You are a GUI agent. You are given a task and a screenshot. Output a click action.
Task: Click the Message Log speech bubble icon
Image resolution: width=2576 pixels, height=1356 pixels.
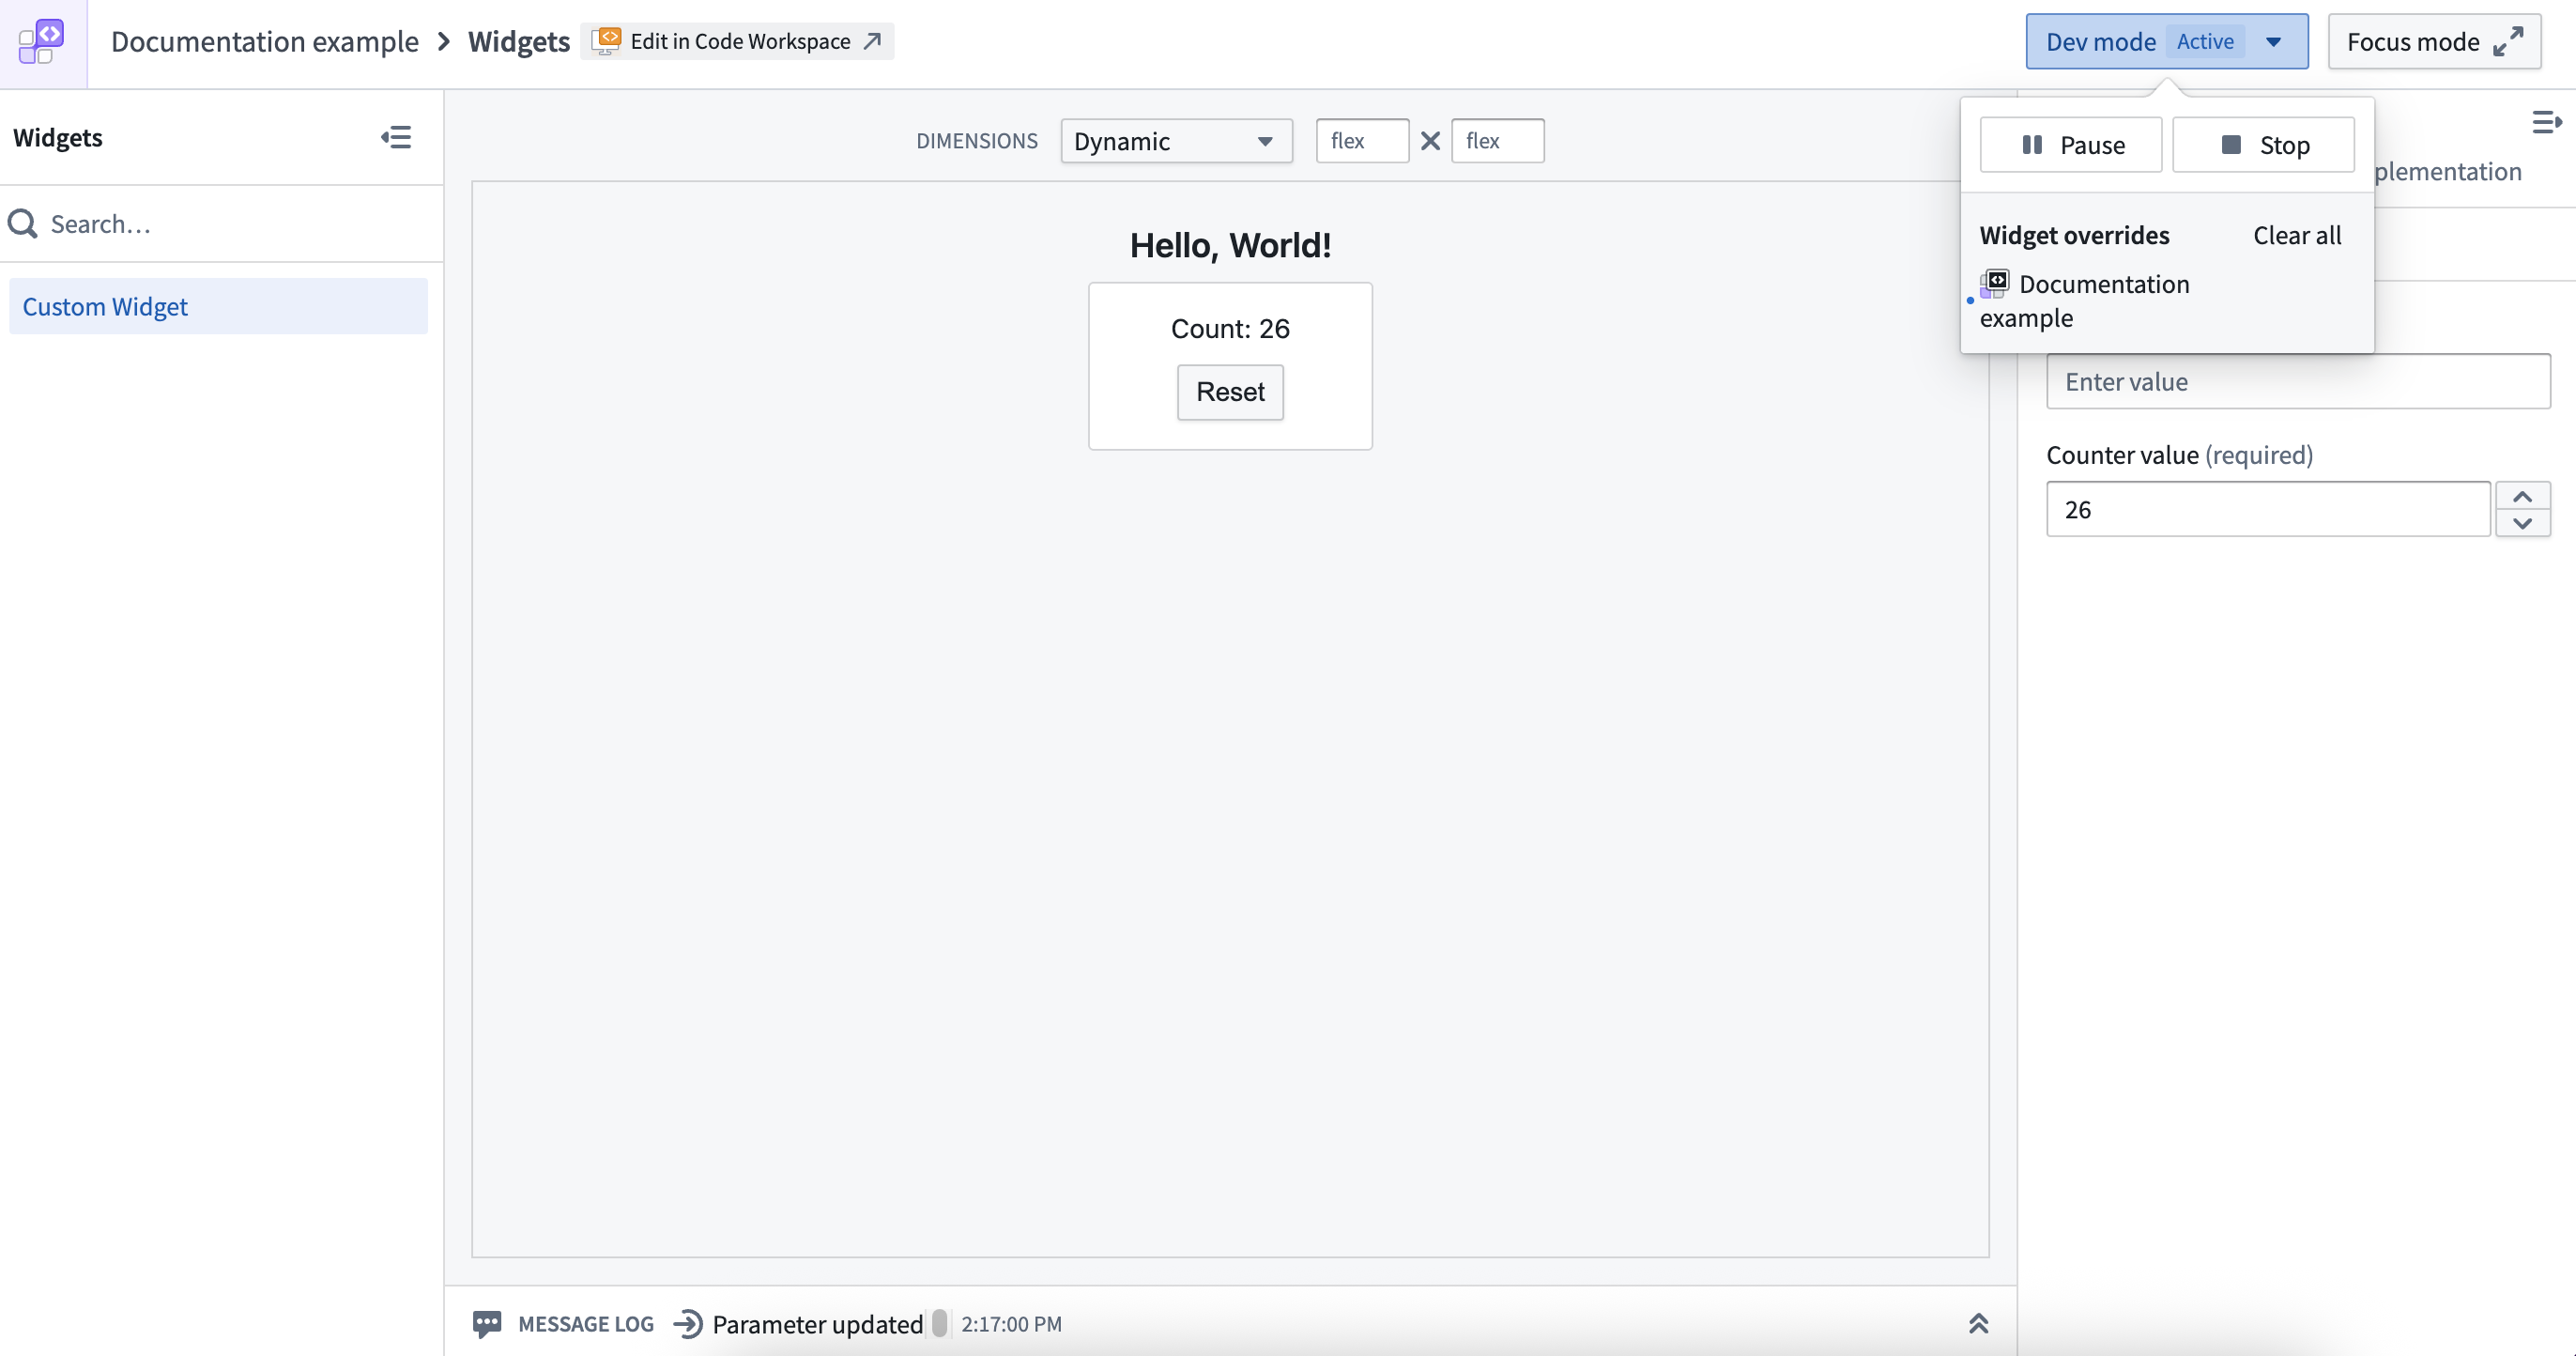point(489,1322)
